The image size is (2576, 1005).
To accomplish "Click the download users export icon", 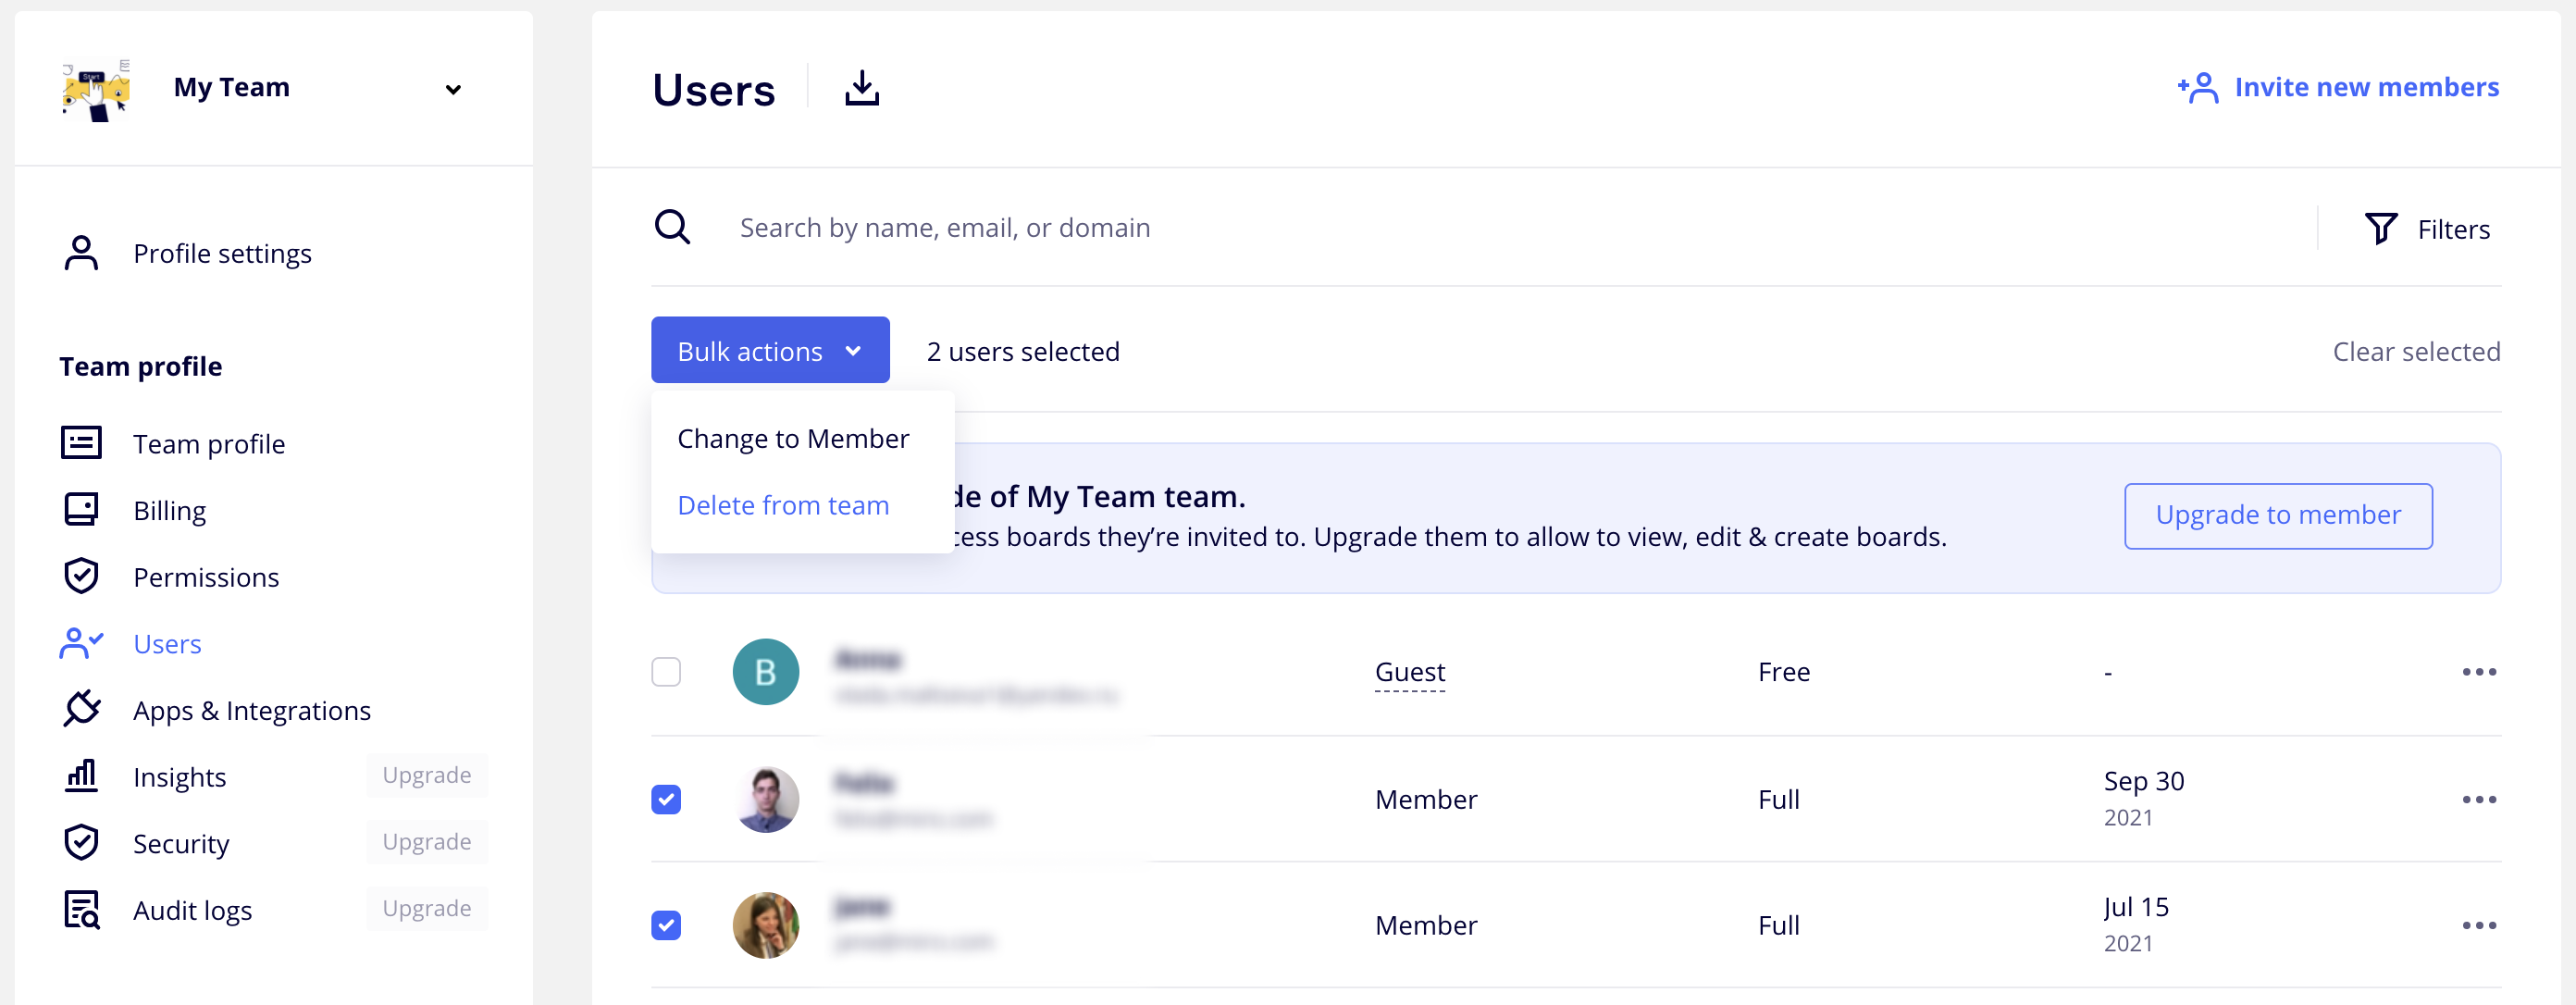I will coord(861,88).
